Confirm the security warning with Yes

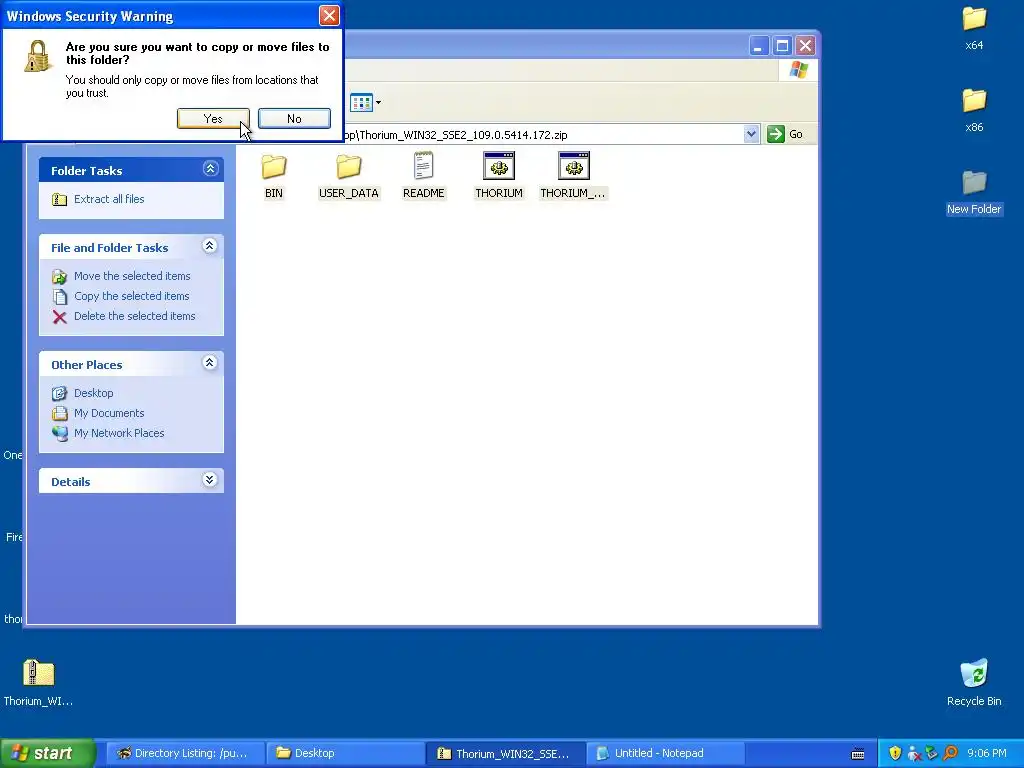[x=213, y=118]
